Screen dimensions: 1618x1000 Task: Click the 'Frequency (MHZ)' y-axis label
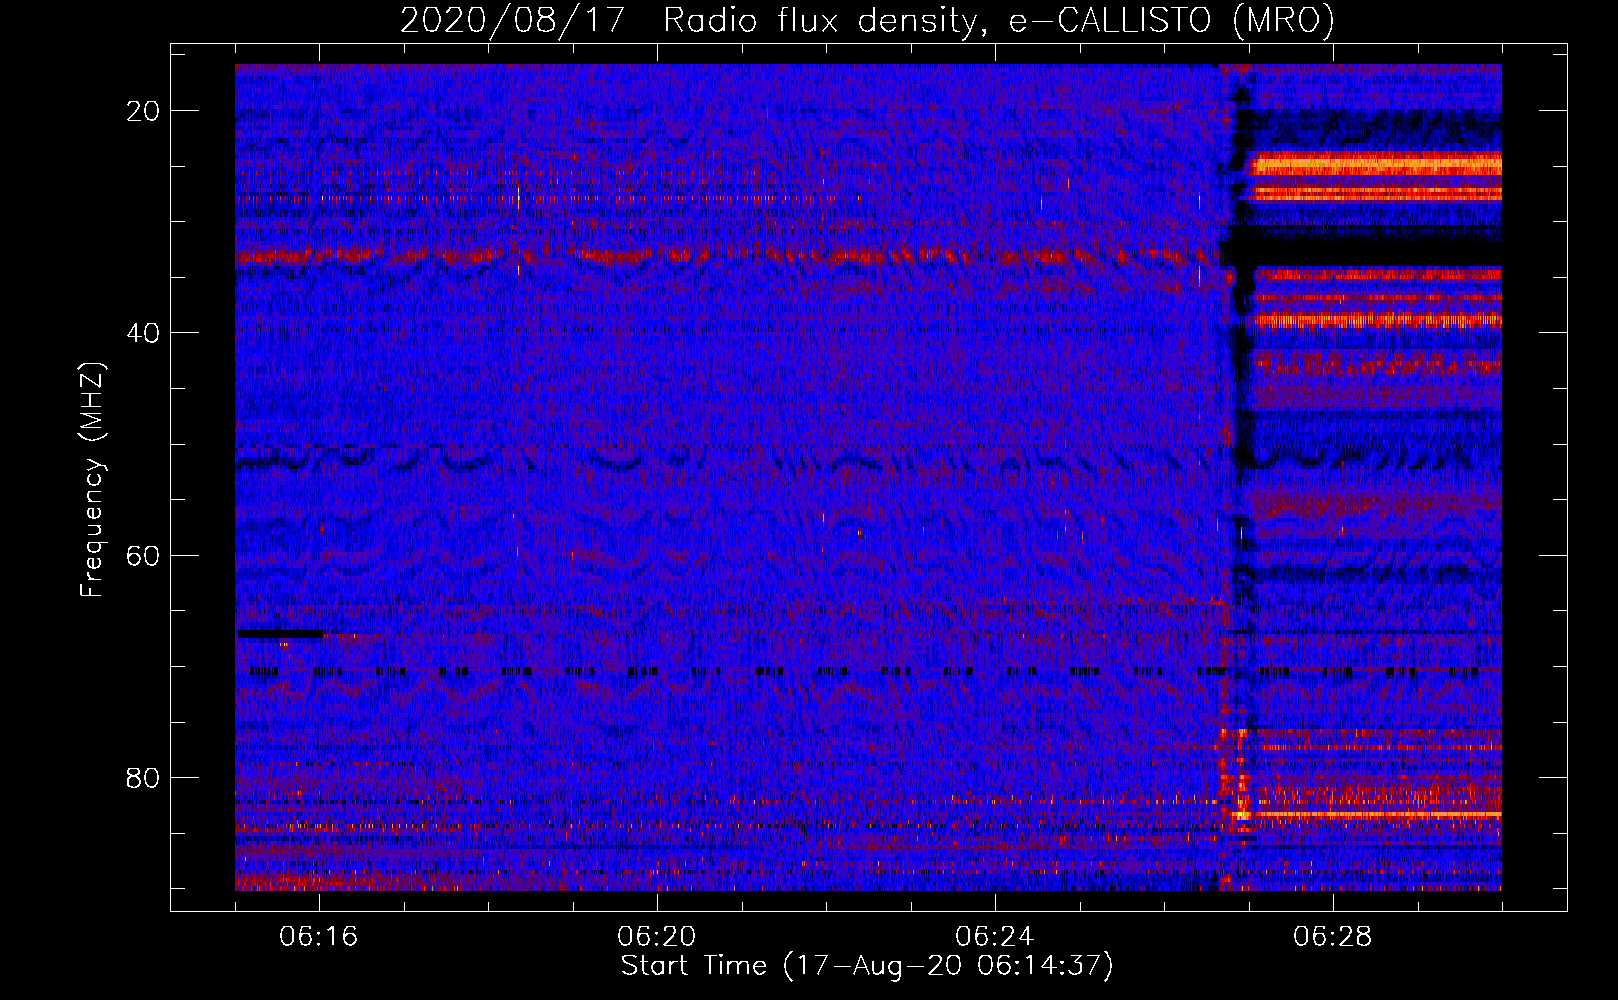(92, 480)
